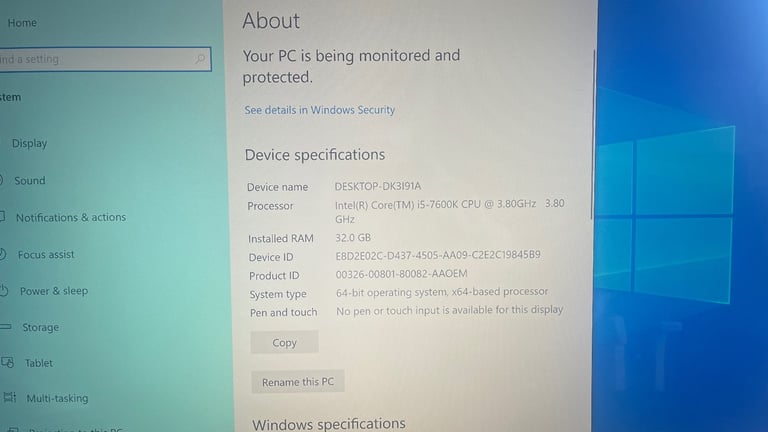
Task: Click the Power & sleep icon
Action: tap(3, 290)
